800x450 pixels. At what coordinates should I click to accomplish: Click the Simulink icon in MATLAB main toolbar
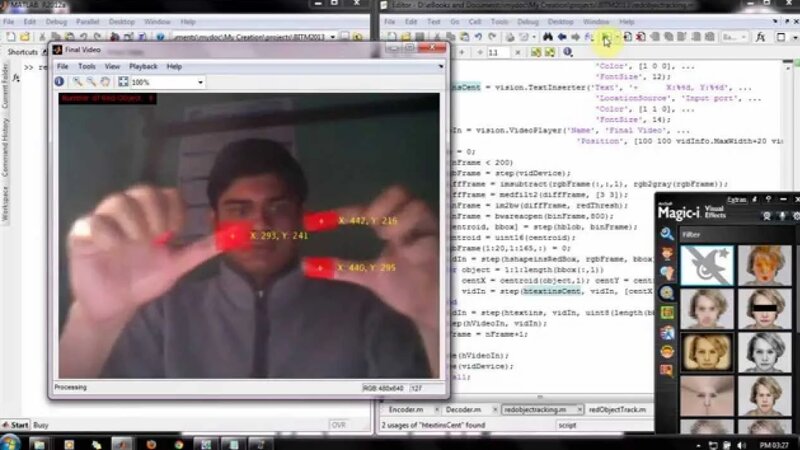115,37
